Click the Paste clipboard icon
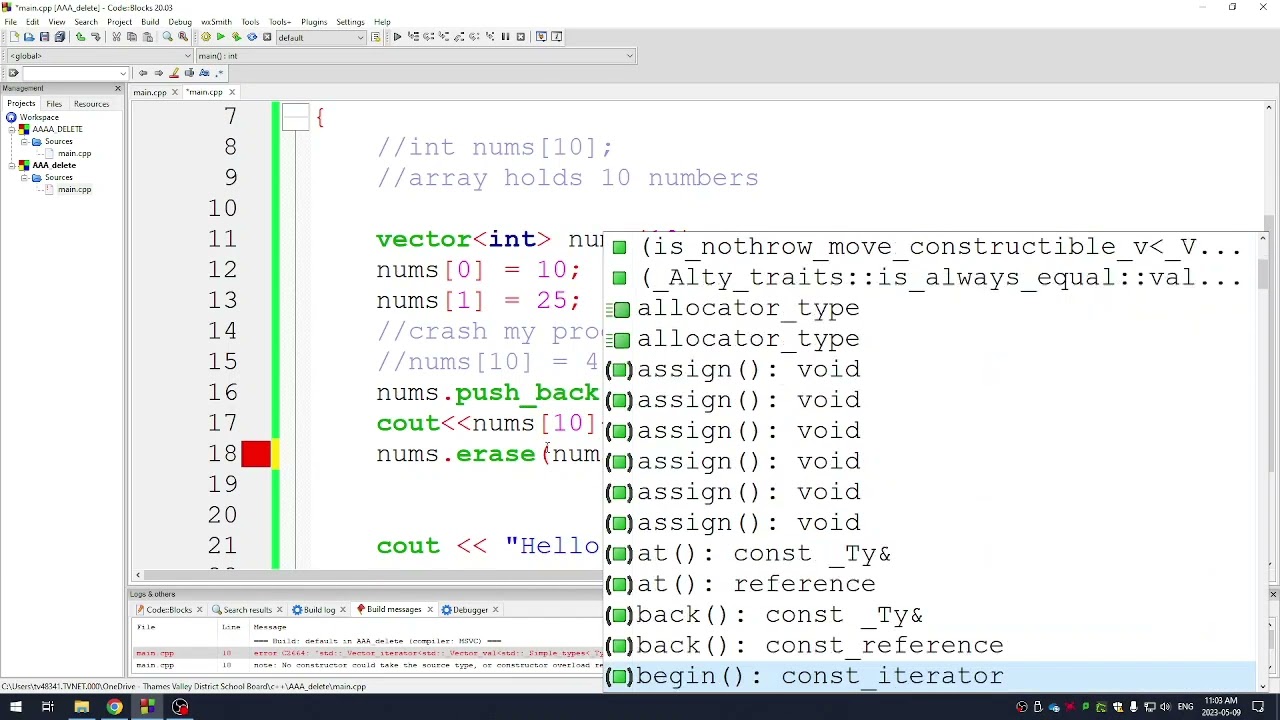The height and width of the screenshot is (720, 1280). 148,37
